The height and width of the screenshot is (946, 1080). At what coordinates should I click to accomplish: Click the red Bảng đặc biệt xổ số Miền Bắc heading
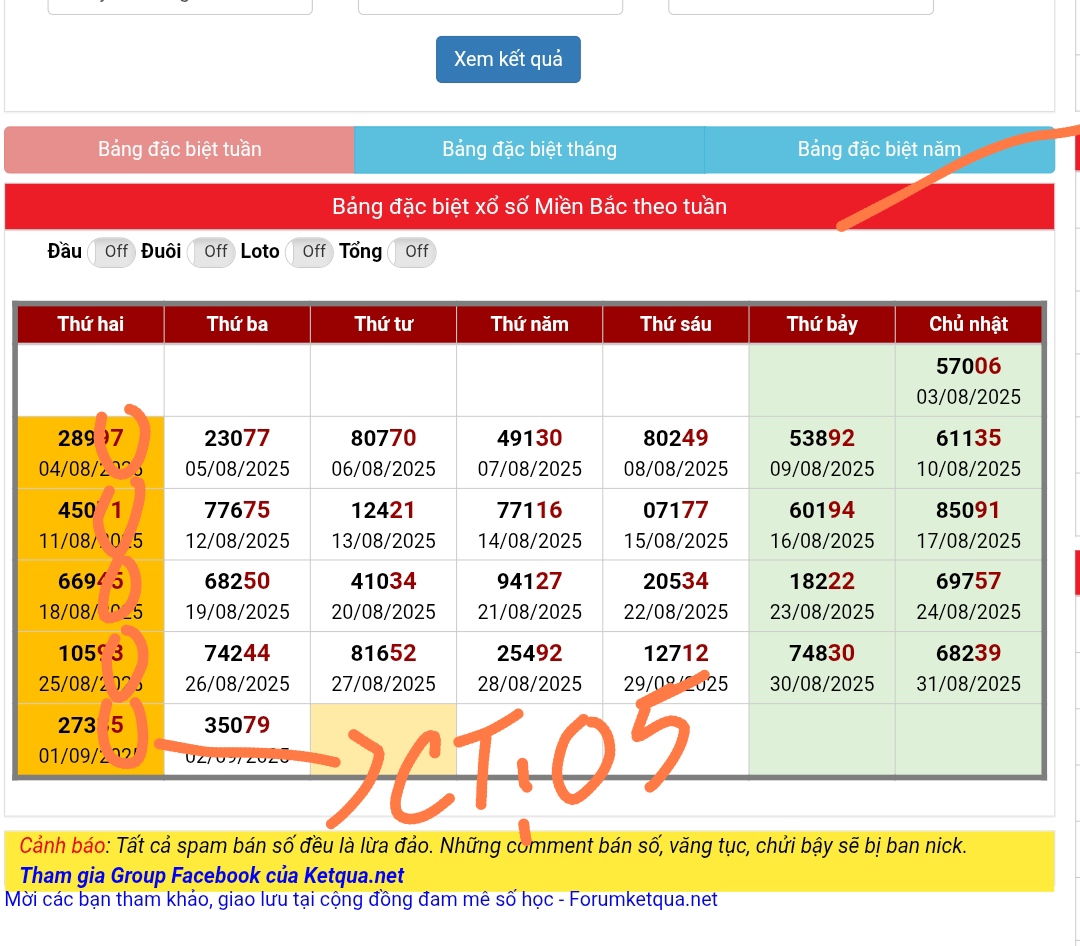click(x=529, y=206)
